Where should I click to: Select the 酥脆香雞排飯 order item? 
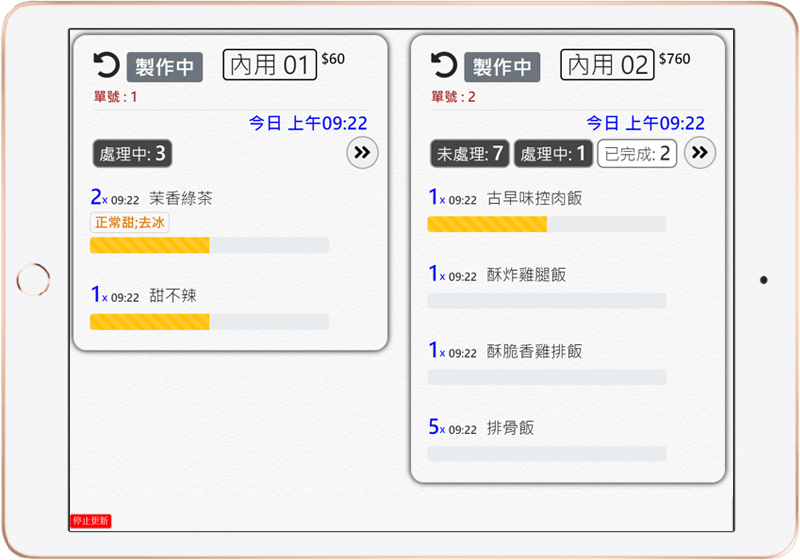pos(534,352)
